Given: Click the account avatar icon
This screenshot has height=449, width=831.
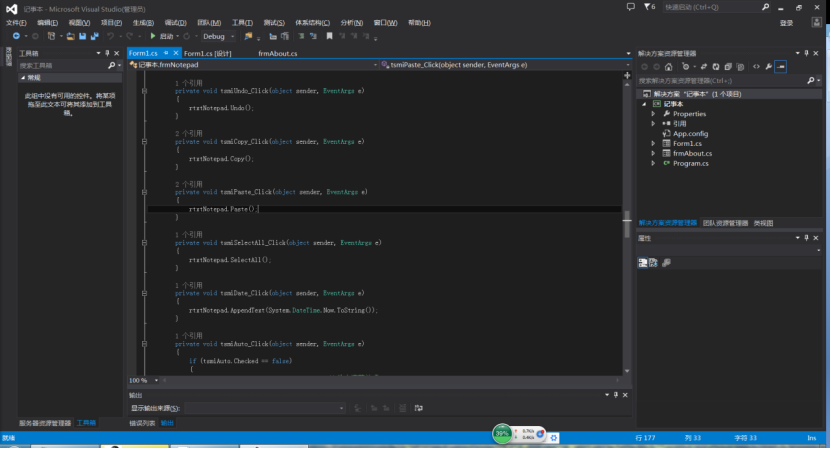Looking at the screenshot, I should 817,22.
